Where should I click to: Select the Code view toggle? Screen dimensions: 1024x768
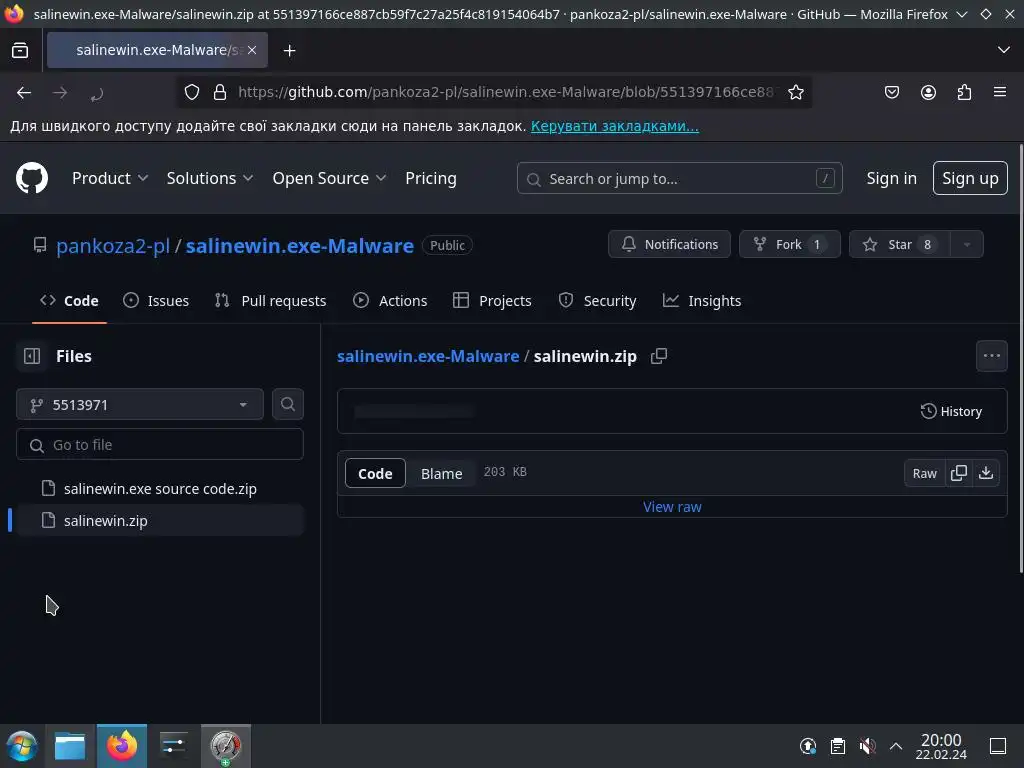pyautogui.click(x=375, y=473)
